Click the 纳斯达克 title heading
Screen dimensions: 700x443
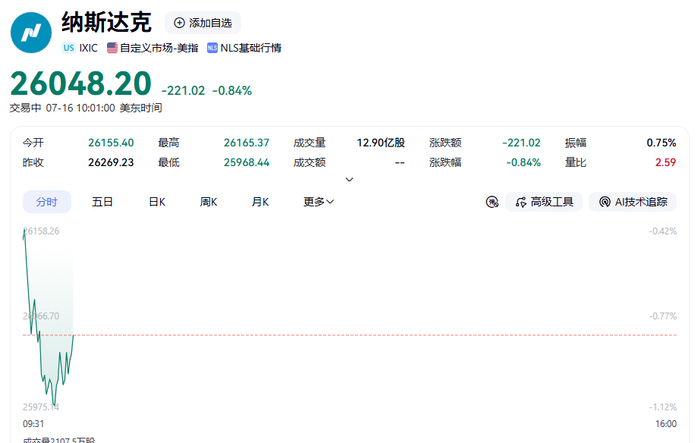pos(107,22)
